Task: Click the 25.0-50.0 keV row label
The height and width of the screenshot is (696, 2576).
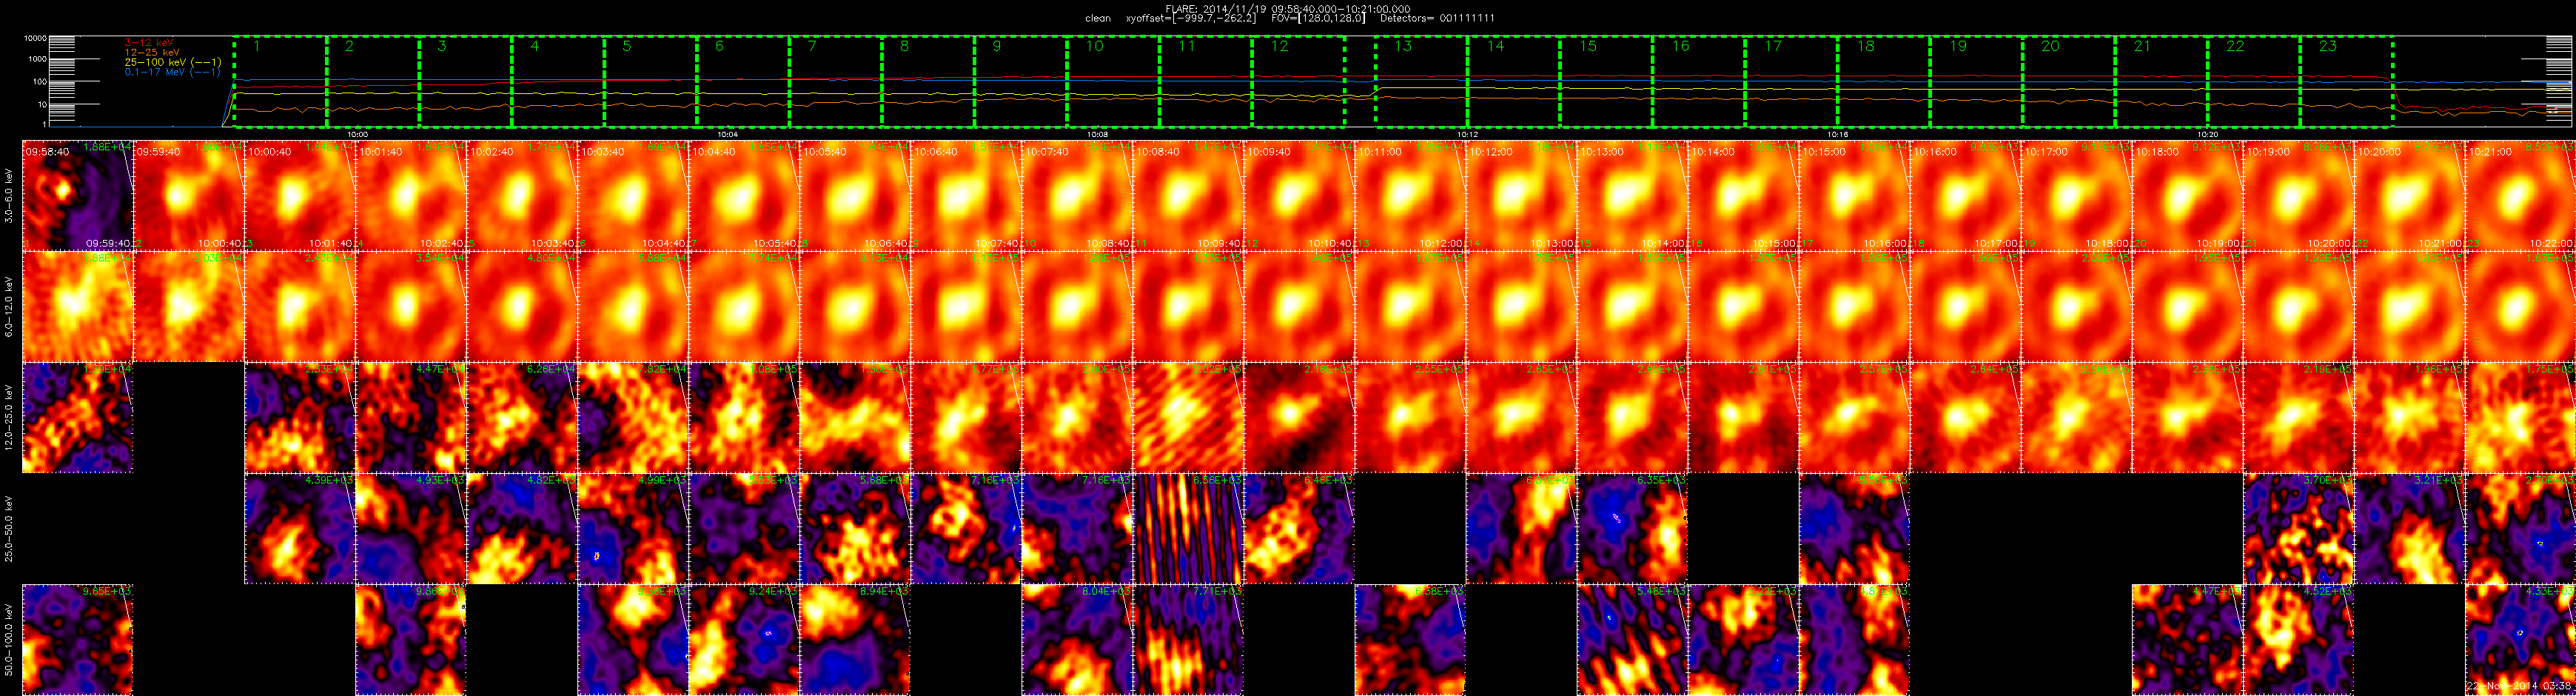Action: (x=9, y=528)
